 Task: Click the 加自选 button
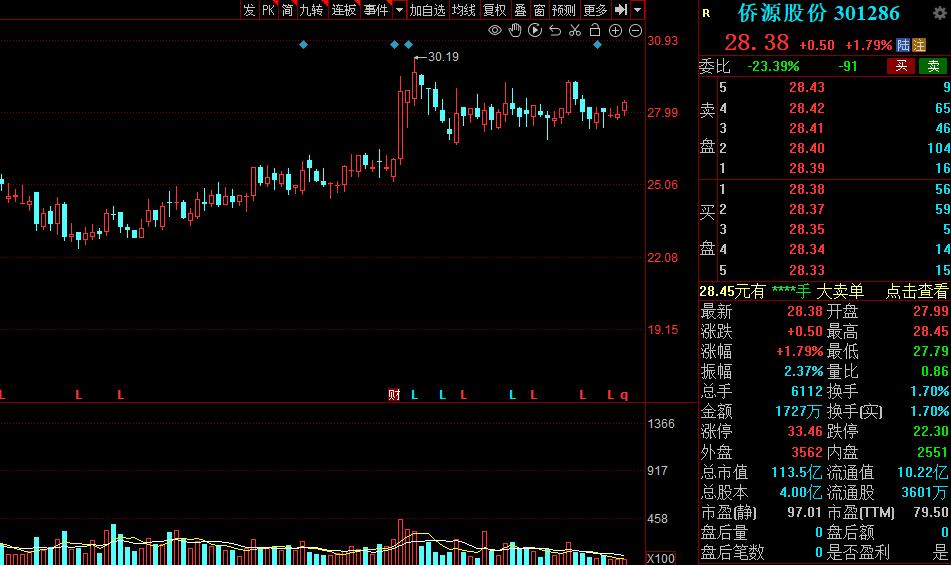pos(427,10)
